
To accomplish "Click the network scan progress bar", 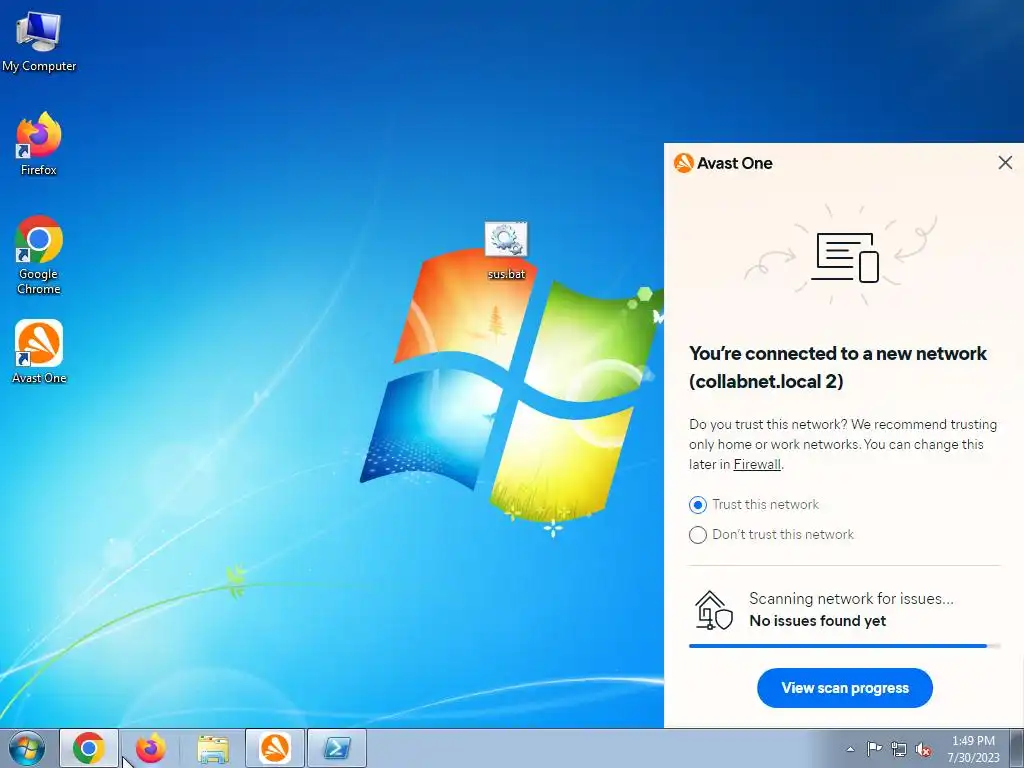I will click(844, 646).
